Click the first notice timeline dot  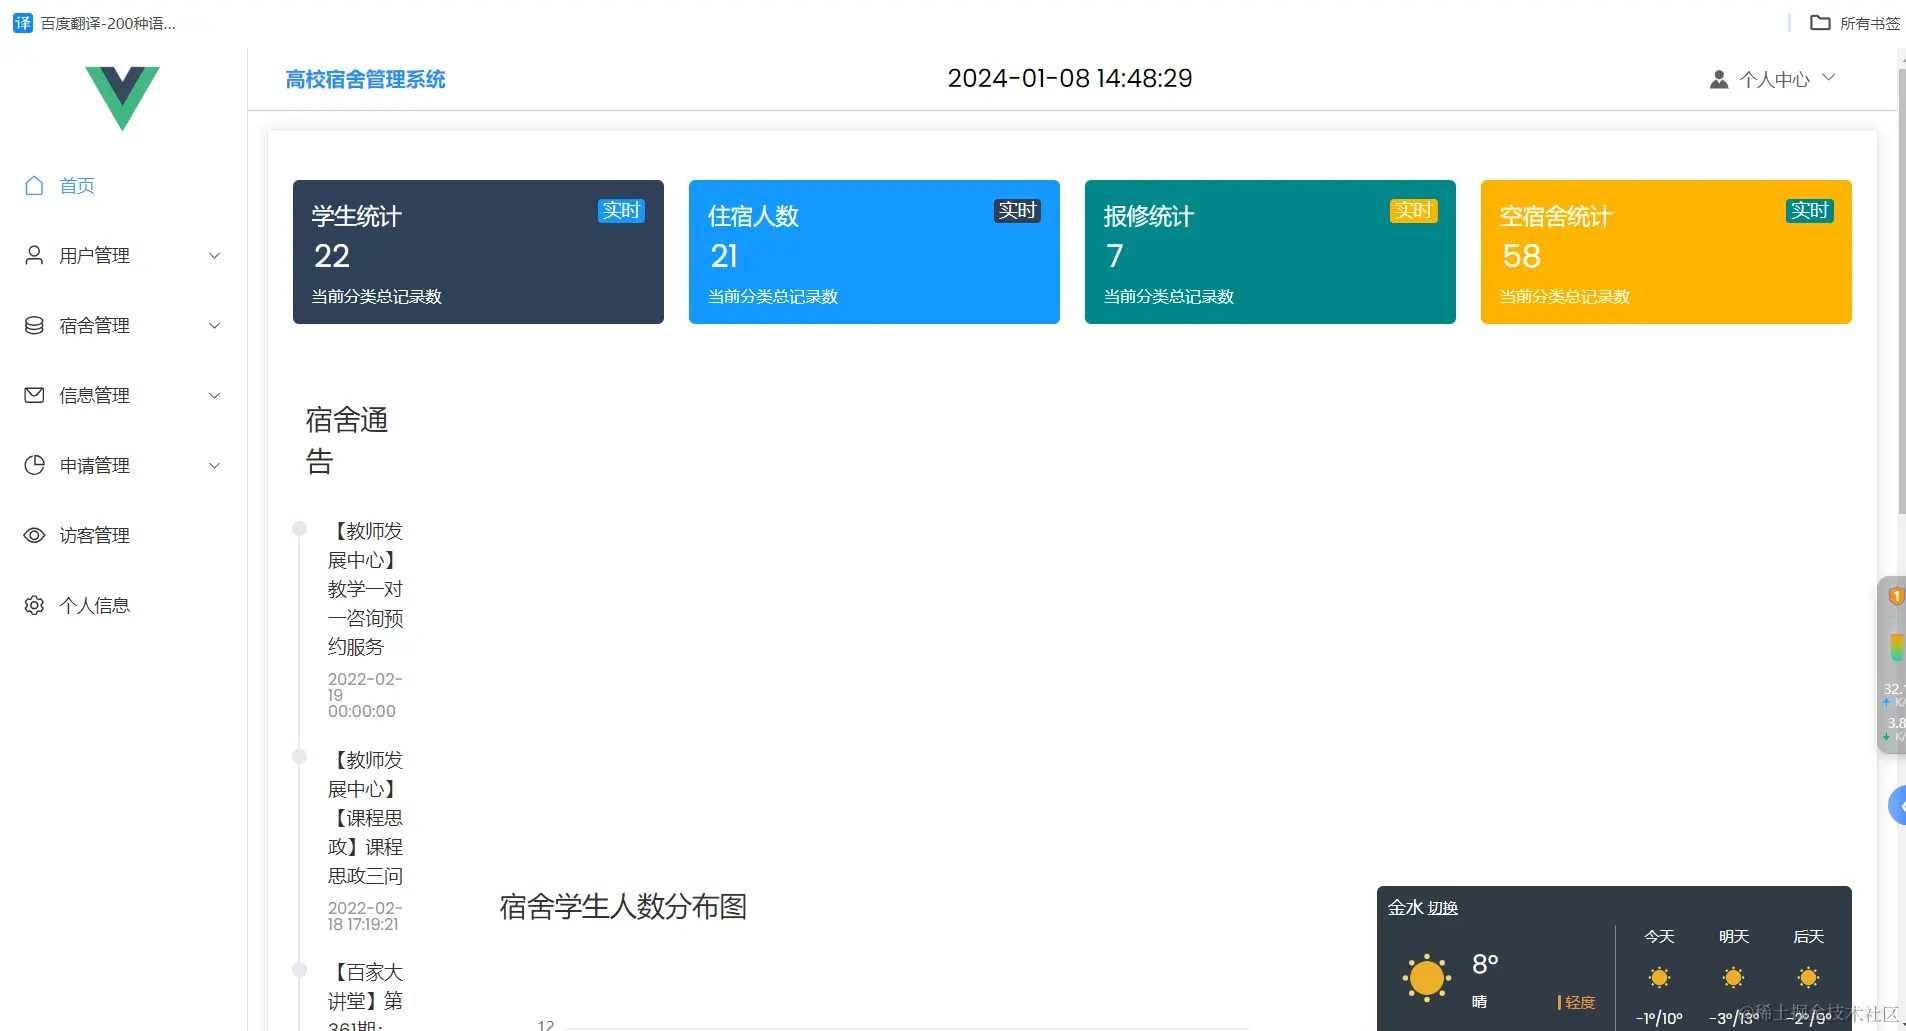299,528
